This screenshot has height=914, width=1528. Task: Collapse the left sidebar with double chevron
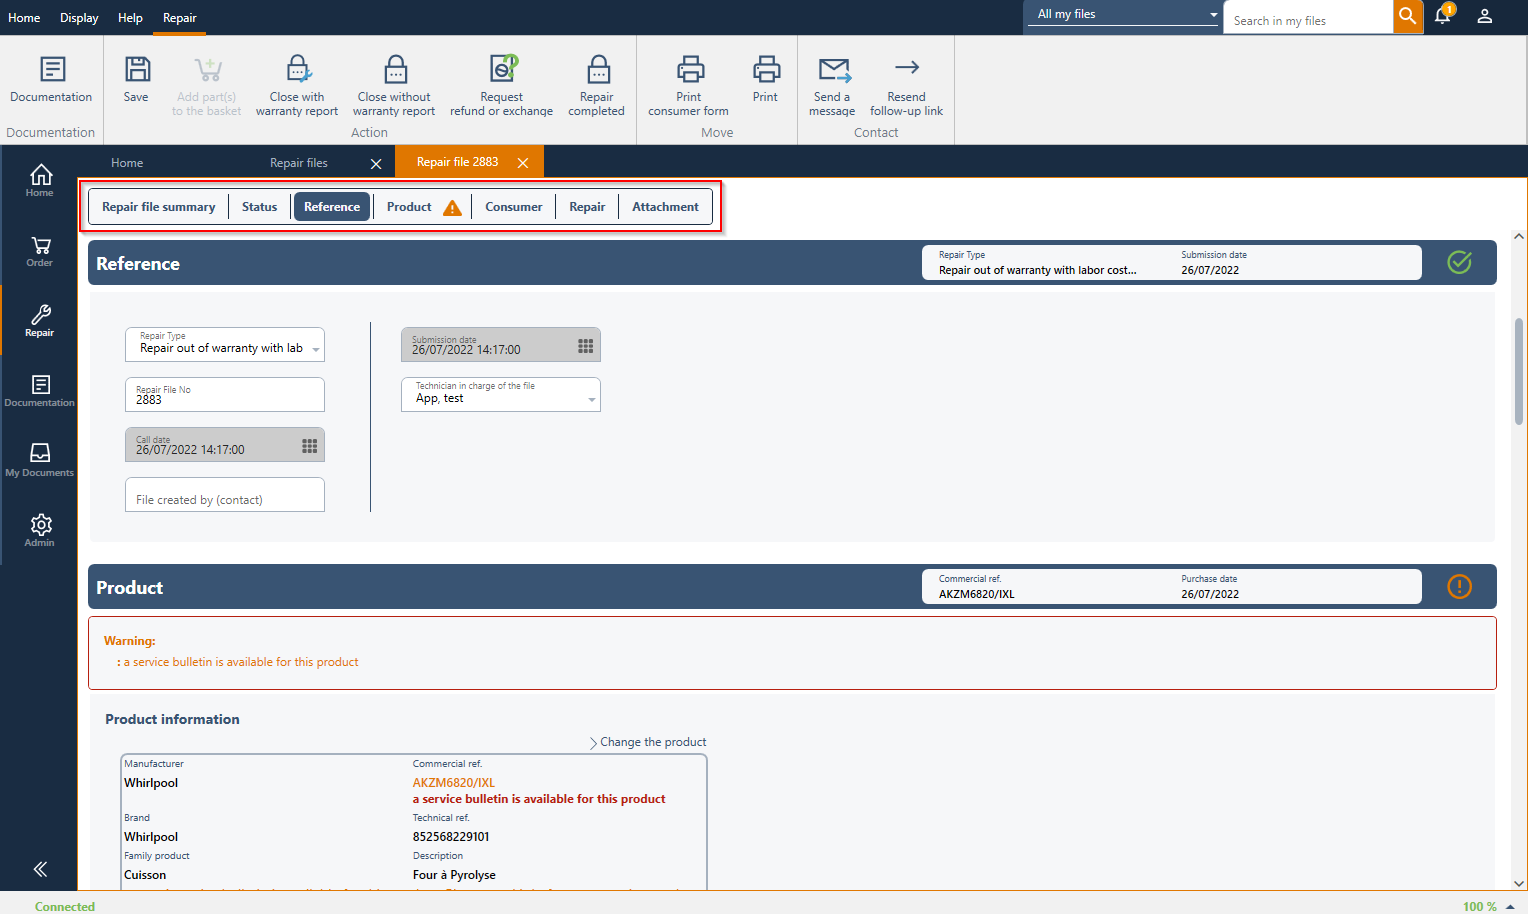click(x=40, y=869)
